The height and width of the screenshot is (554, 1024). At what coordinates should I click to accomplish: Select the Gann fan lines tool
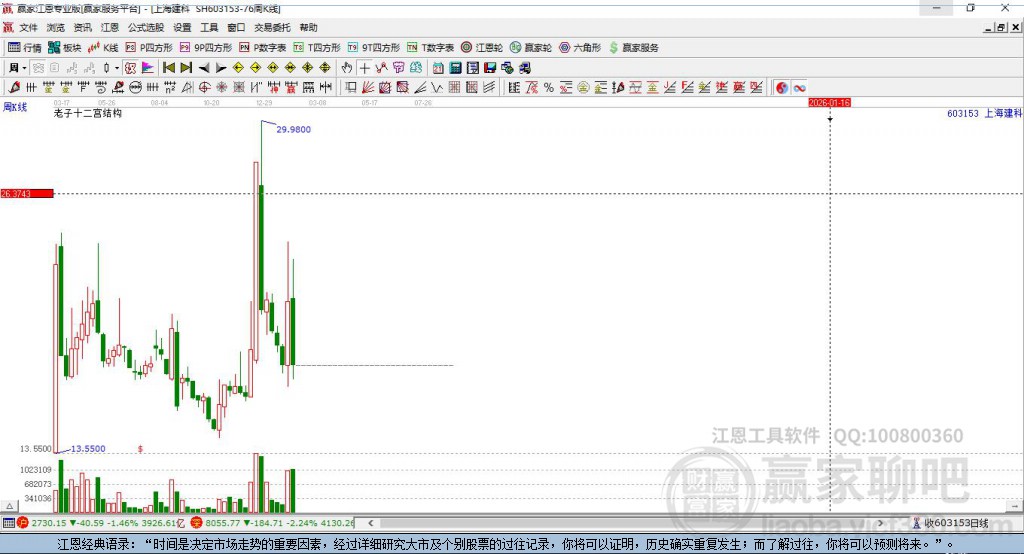[x=368, y=88]
